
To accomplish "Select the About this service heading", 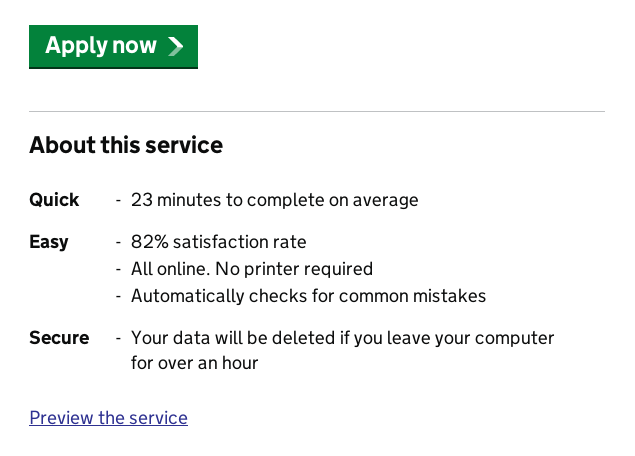I will pos(126,145).
